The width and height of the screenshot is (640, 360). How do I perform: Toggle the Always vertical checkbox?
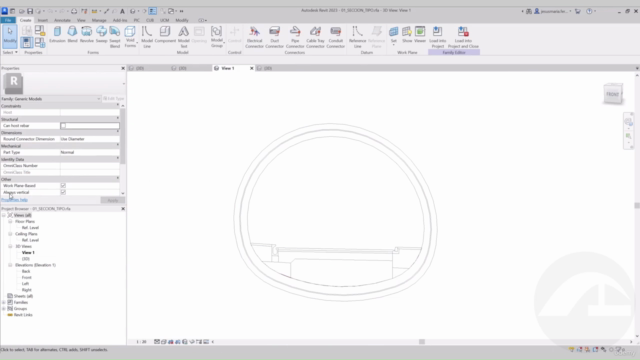tap(63, 192)
